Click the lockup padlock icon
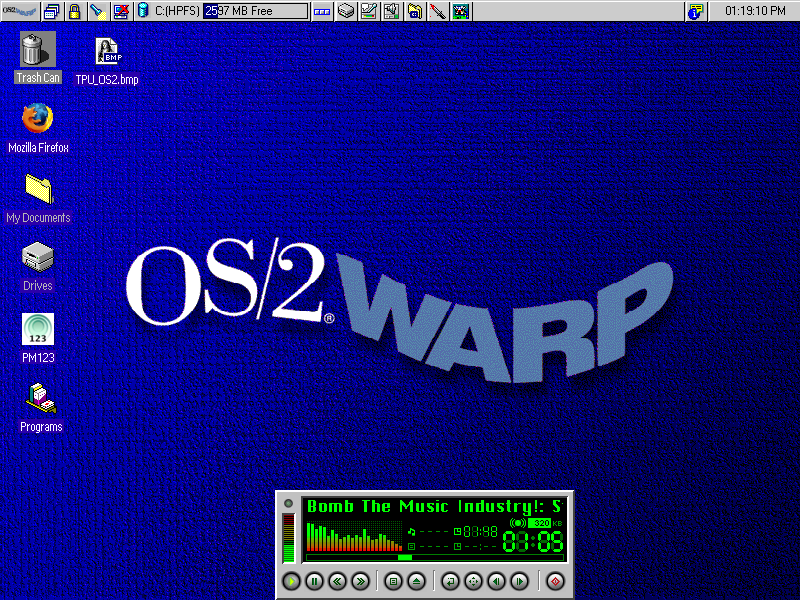The width and height of the screenshot is (800, 600). click(74, 11)
